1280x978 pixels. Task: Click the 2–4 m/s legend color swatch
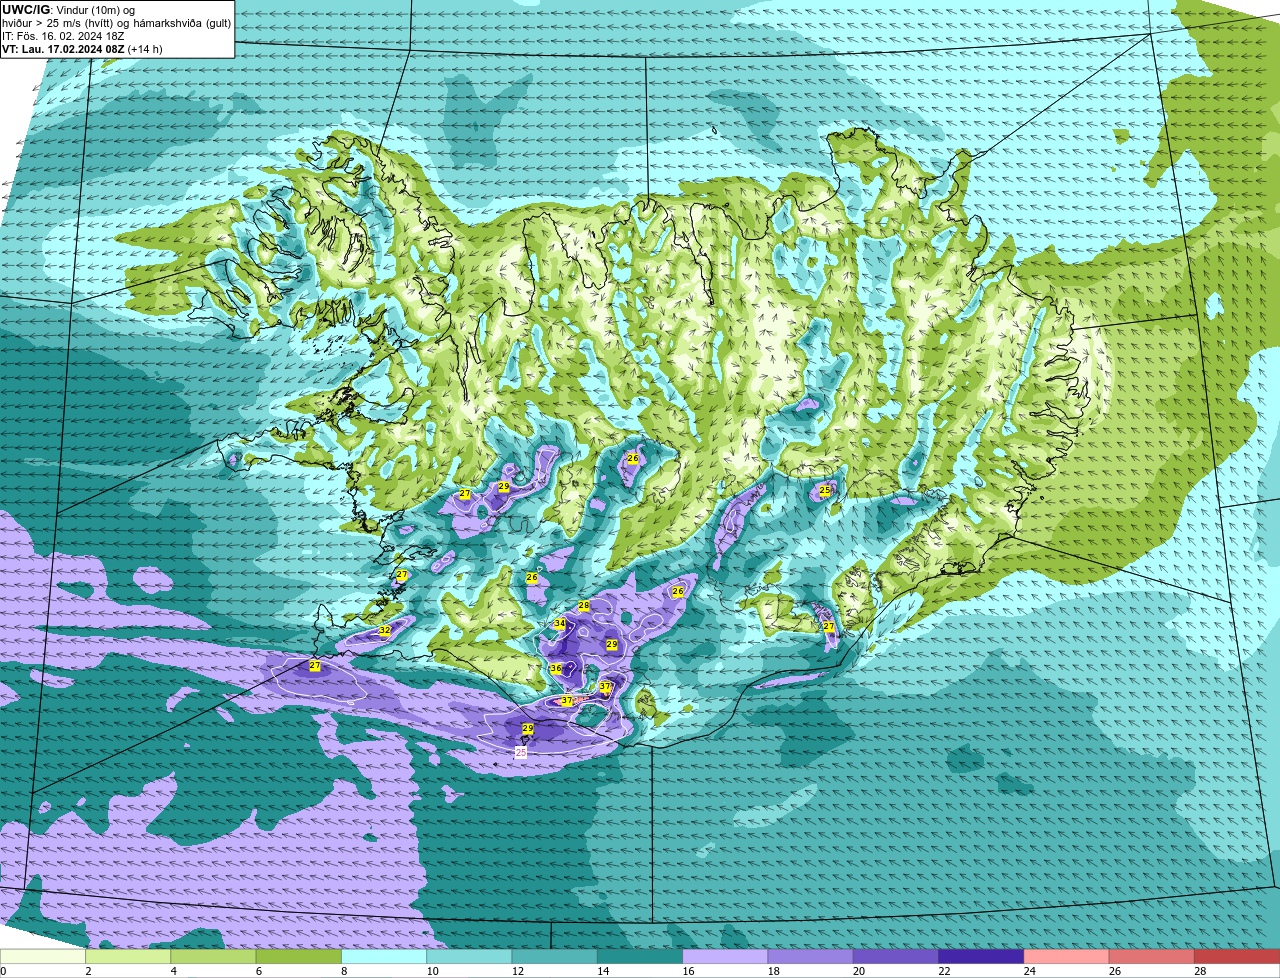click(x=128, y=956)
